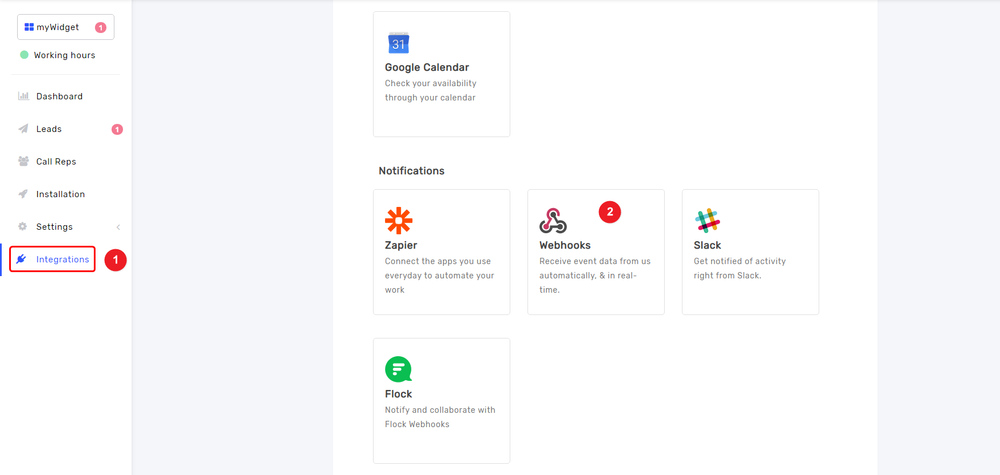The height and width of the screenshot is (475, 1000).
Task: Expand the Settings submenu chevron
Action: point(118,227)
